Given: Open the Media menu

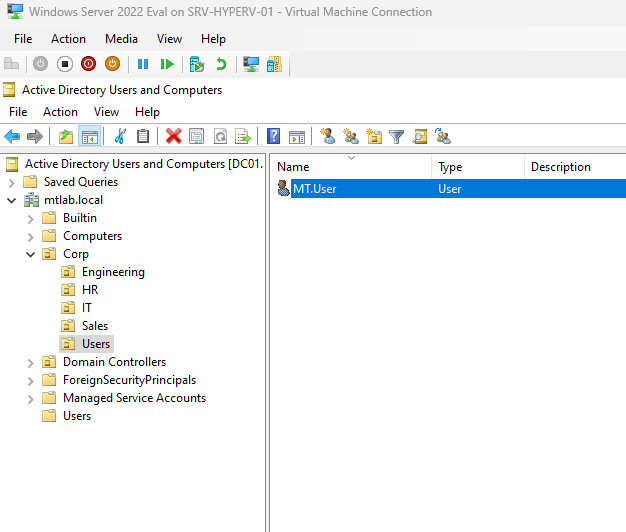Looking at the screenshot, I should [121, 39].
